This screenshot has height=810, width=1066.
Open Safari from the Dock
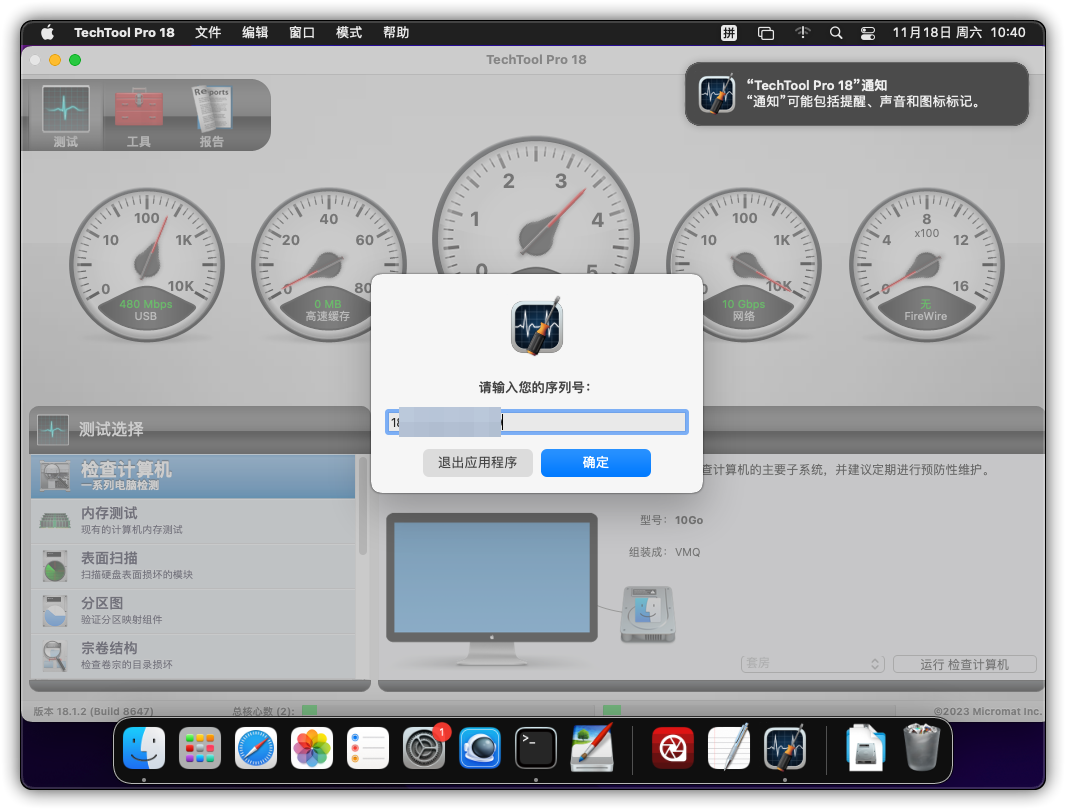[x=256, y=748]
